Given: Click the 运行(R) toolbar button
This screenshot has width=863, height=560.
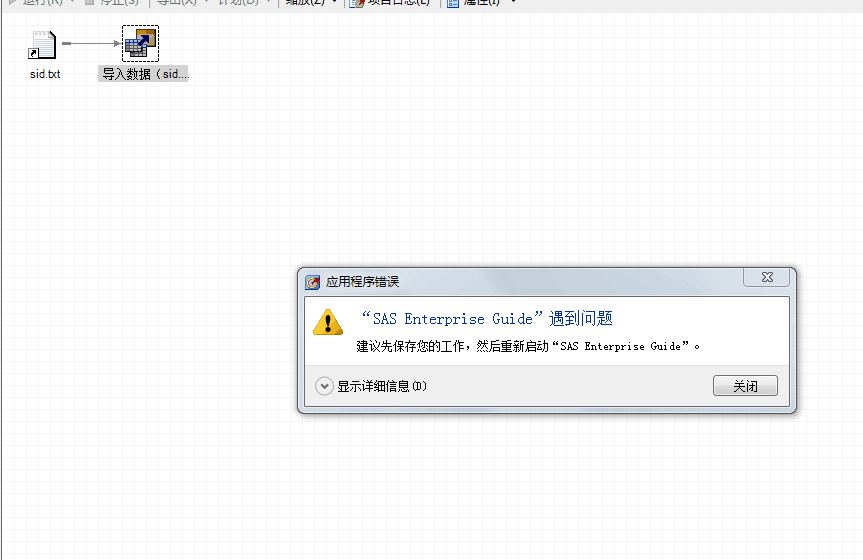Looking at the screenshot, I should coord(41,2).
